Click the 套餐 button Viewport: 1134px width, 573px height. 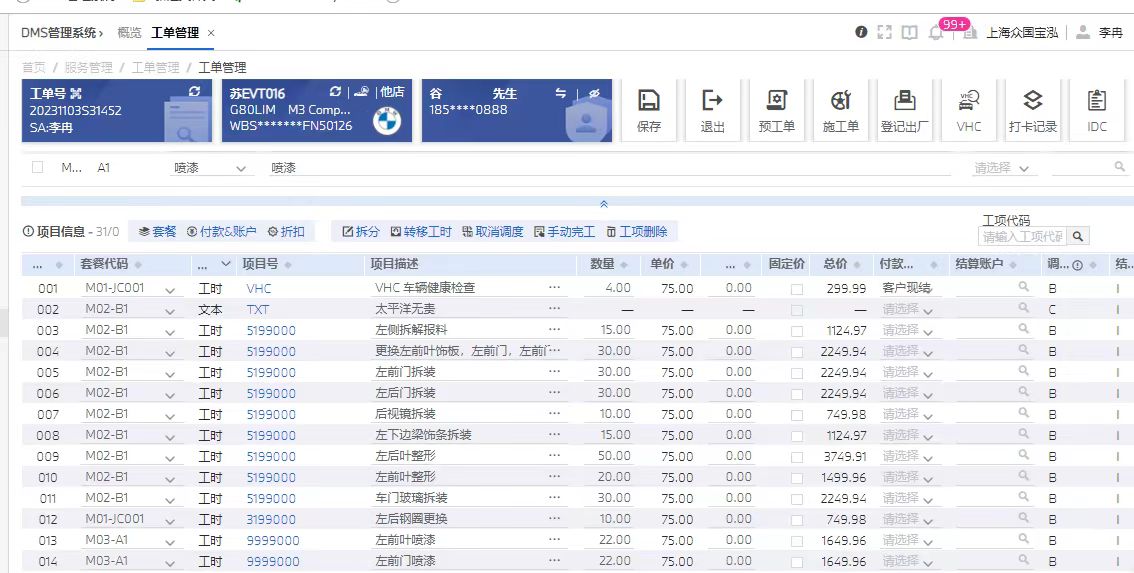pos(158,232)
